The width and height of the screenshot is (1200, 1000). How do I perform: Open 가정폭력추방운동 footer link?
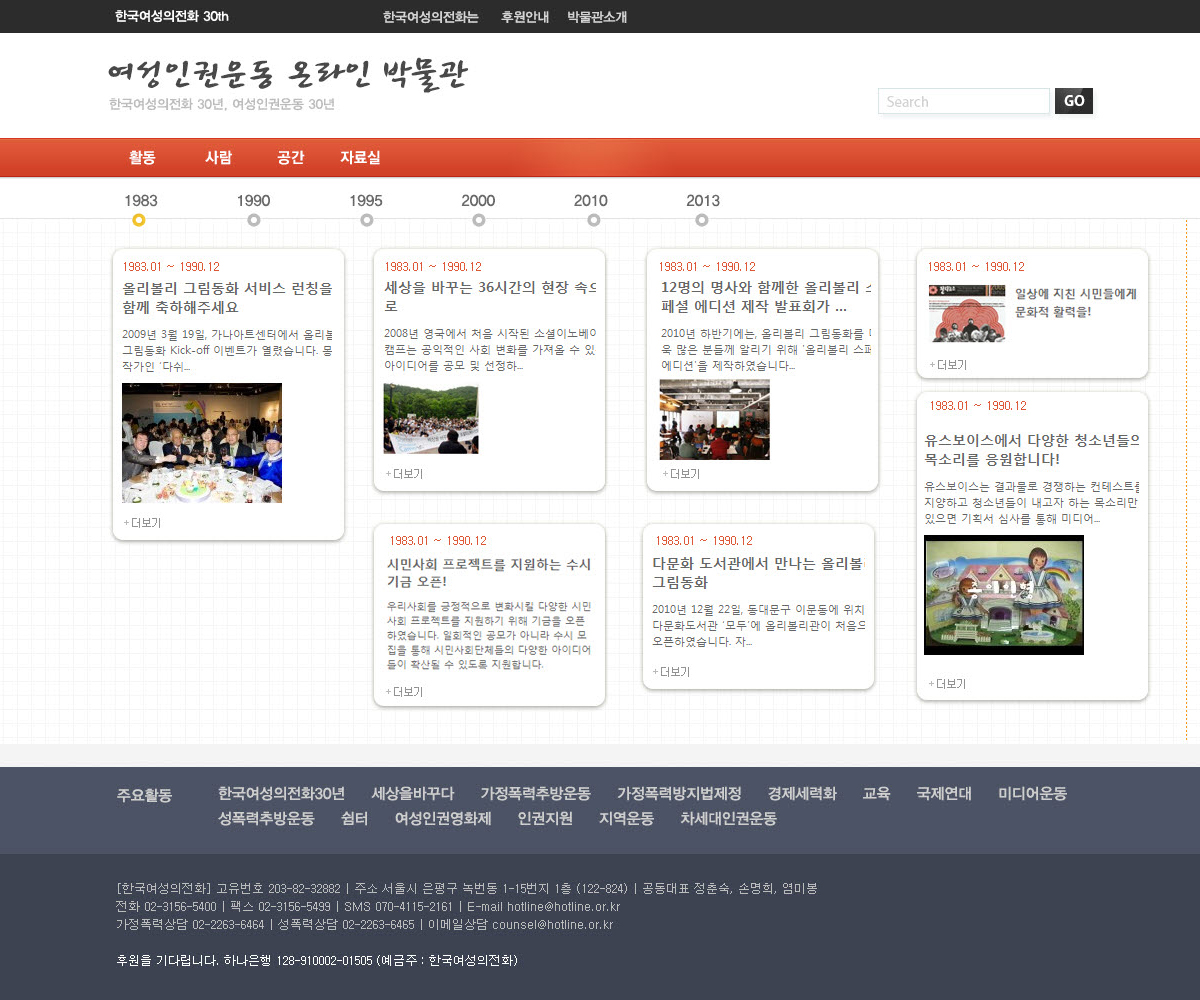click(x=535, y=794)
